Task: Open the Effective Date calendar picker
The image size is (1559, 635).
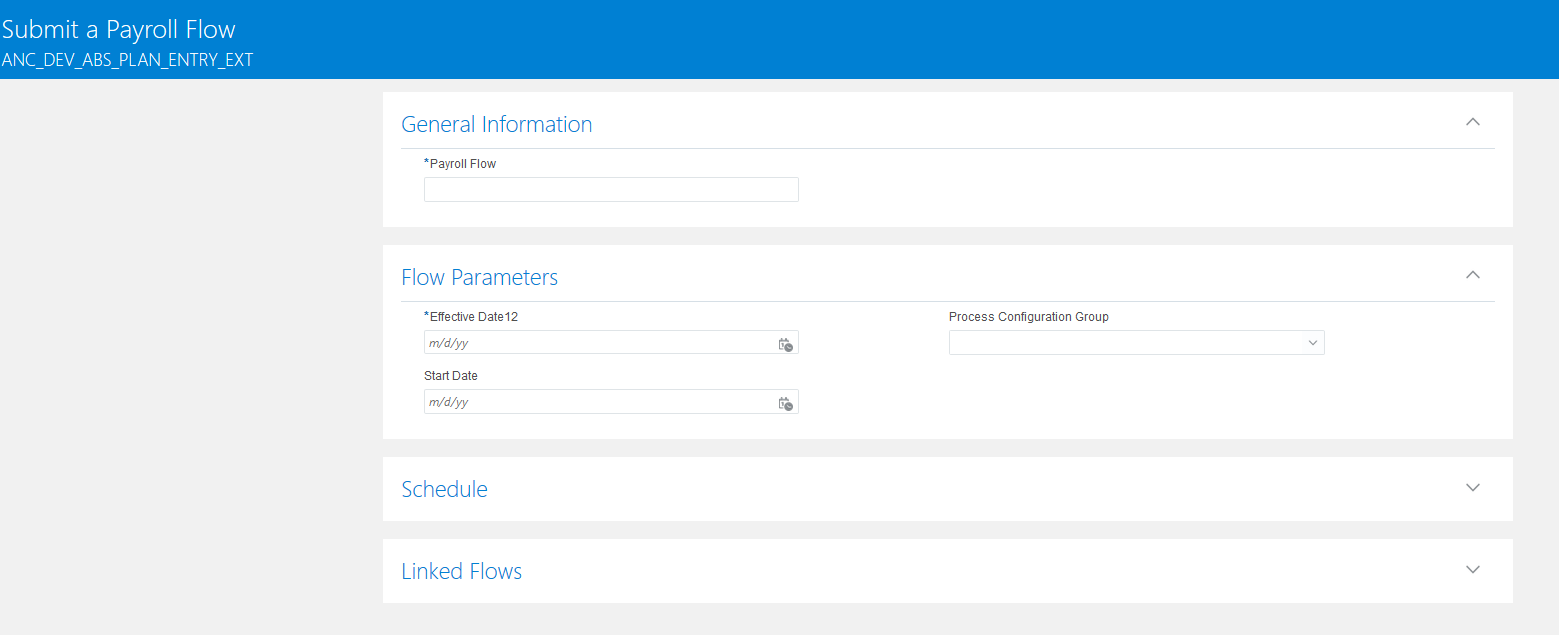Action: (x=785, y=344)
